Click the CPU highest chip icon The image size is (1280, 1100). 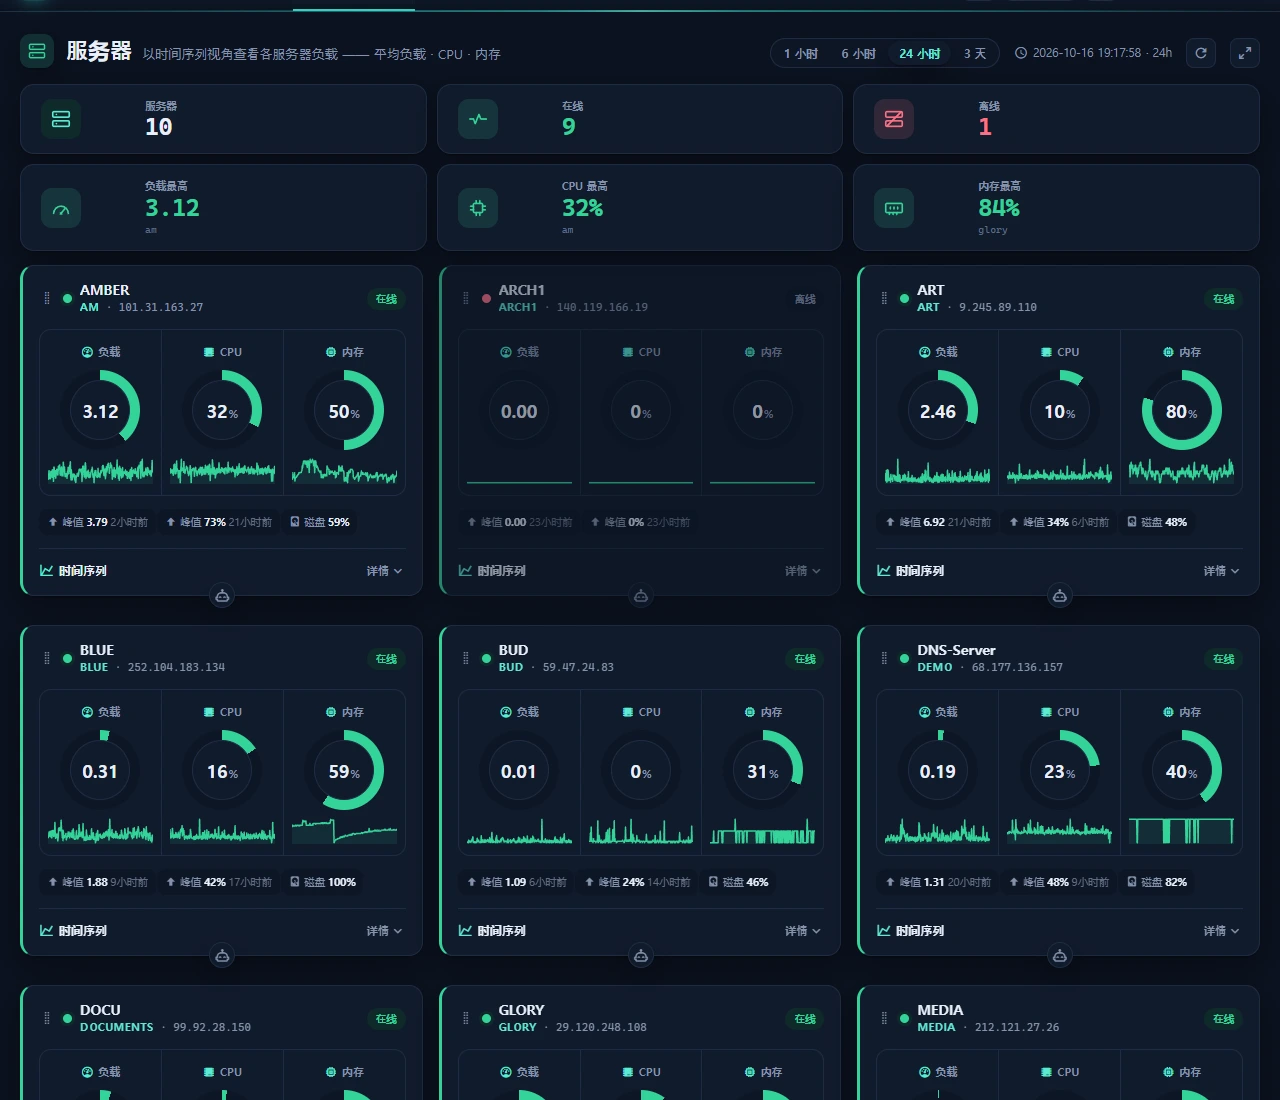(478, 208)
